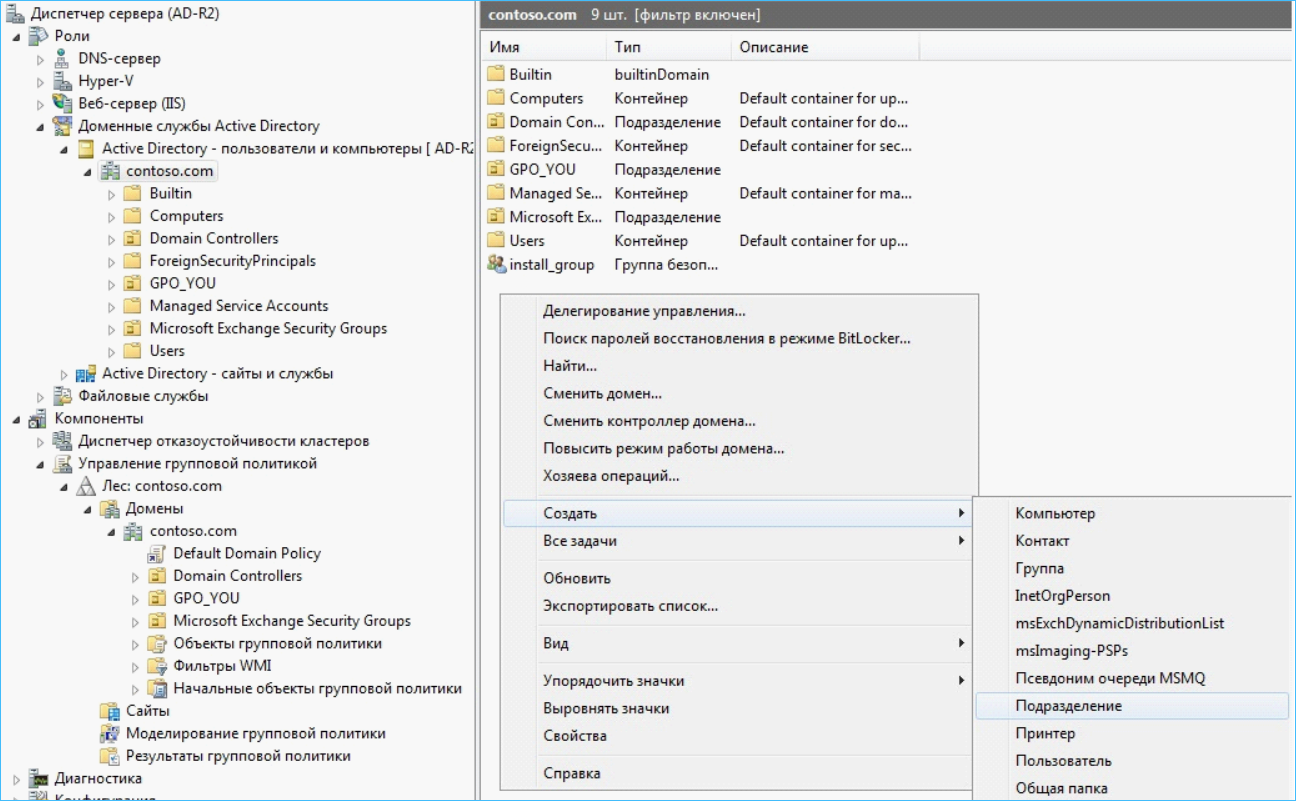The image size is (1296, 801).
Task: Choose Подразделение in the create submenu
Action: (x=1131, y=706)
